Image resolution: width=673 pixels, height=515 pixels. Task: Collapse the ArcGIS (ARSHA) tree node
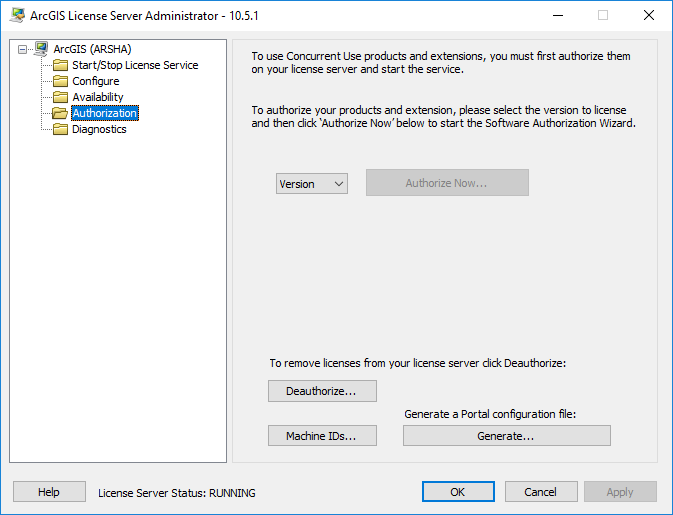(22, 50)
